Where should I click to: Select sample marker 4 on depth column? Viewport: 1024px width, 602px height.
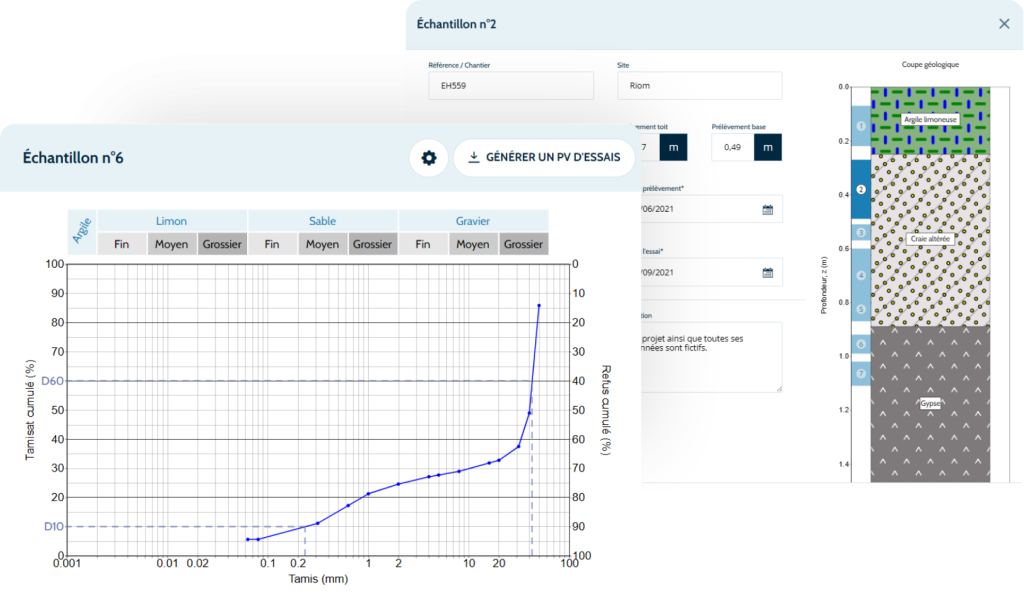coord(861,276)
